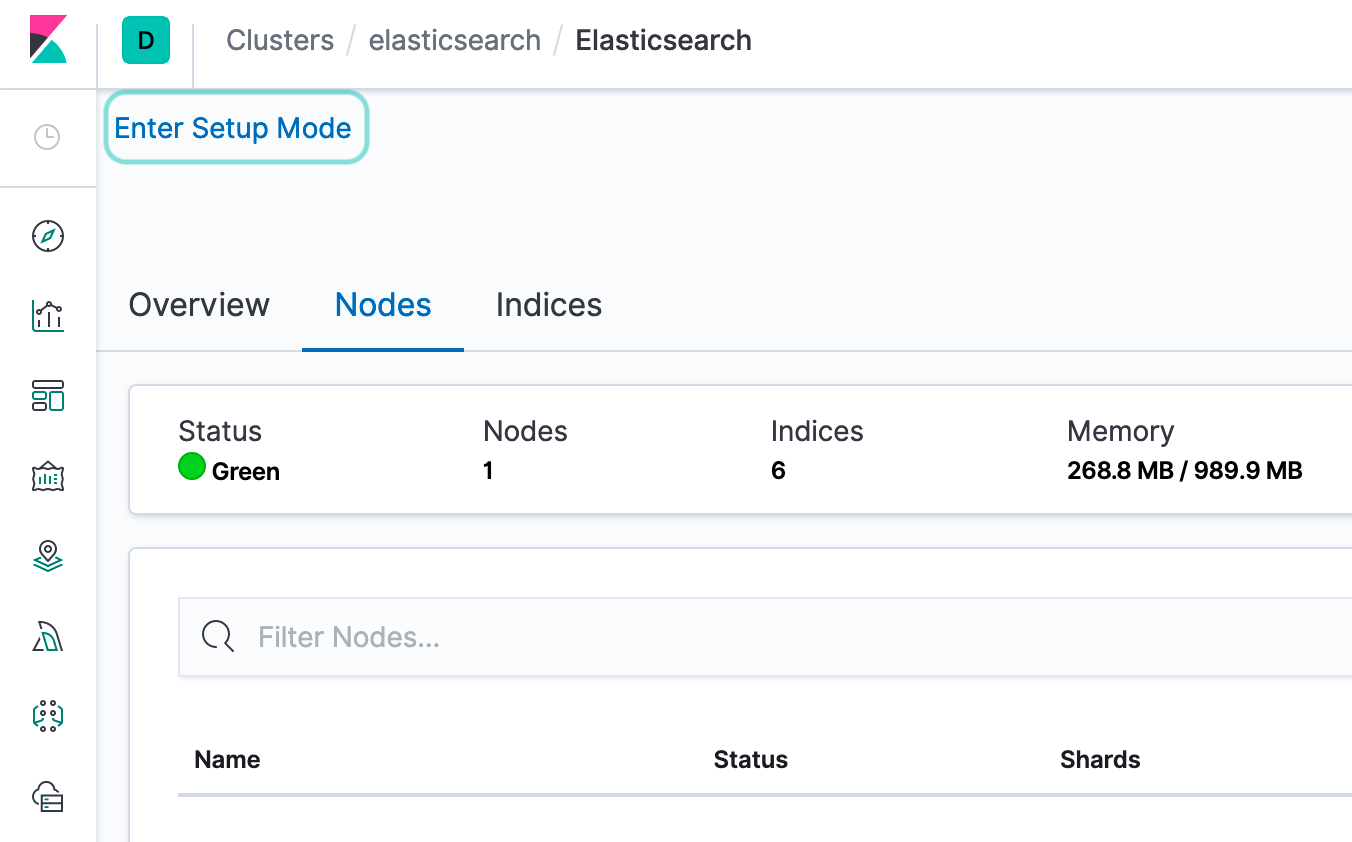Open Maps icon in sidebar
Image resolution: width=1352 pixels, height=842 pixels.
tap(48, 556)
